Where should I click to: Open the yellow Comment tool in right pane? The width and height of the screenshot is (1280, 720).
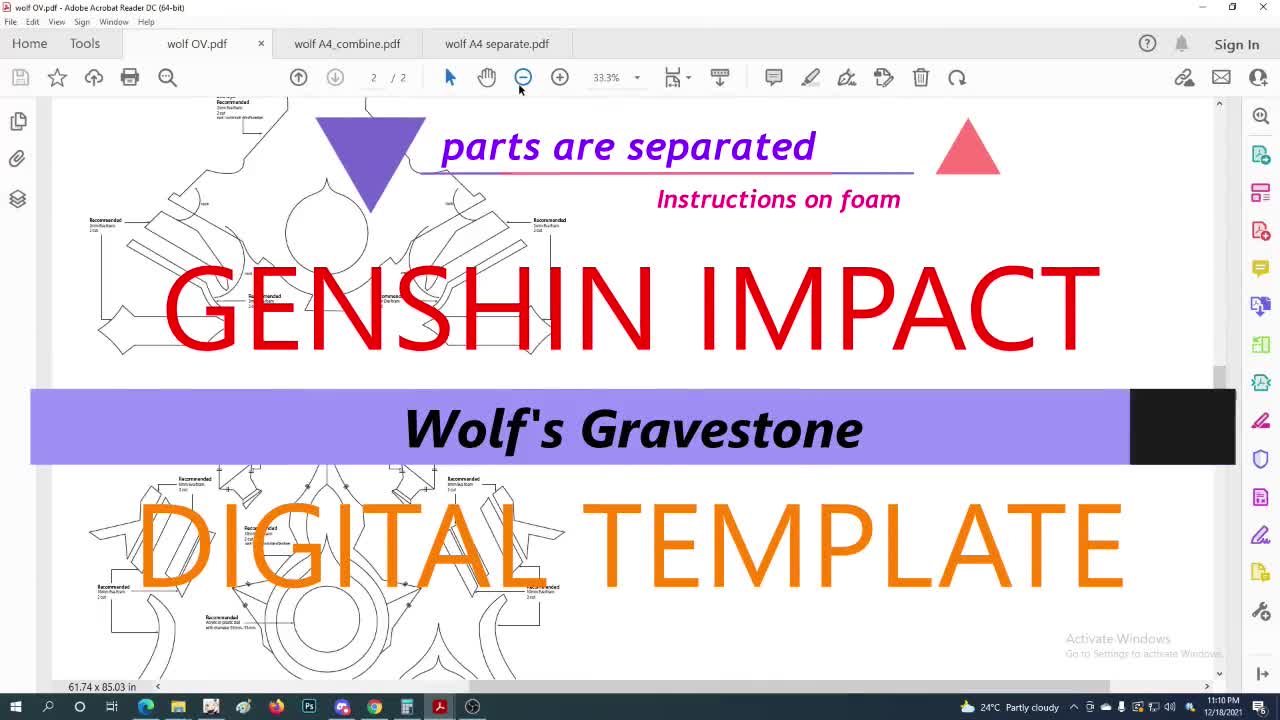coord(1261,268)
